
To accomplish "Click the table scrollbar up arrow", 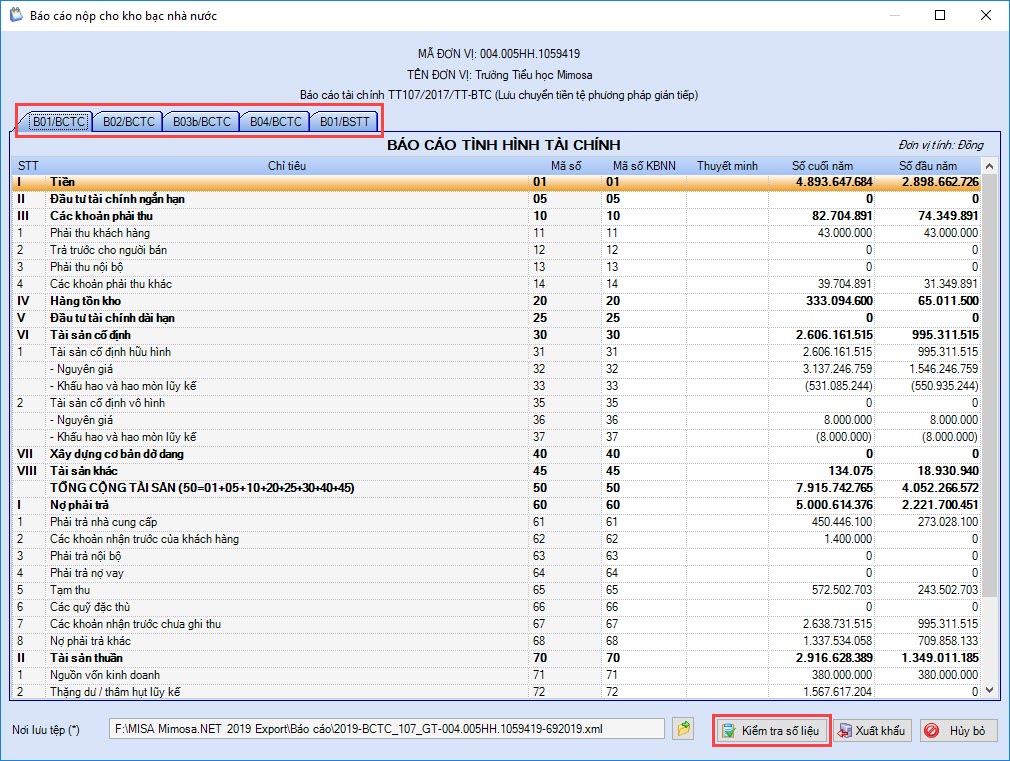I will click(990, 165).
